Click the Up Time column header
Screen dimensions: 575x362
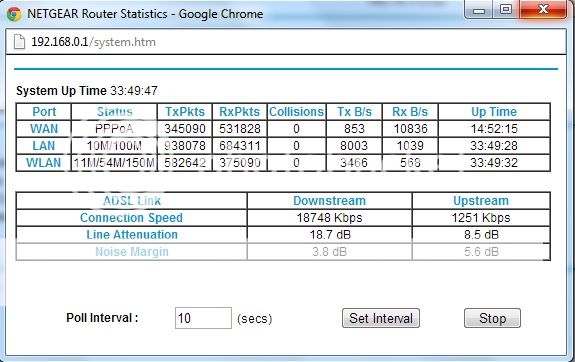click(494, 111)
